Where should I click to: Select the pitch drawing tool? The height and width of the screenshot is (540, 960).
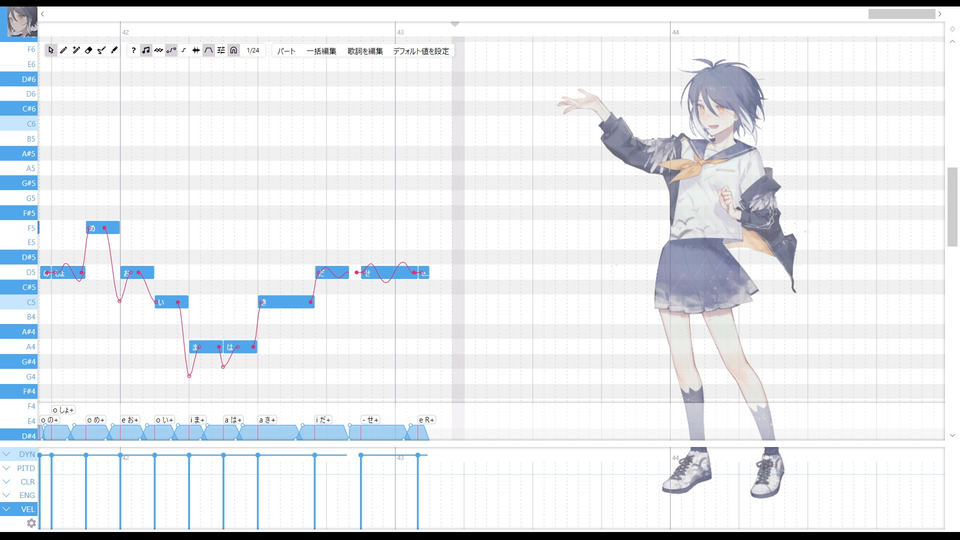coord(102,50)
